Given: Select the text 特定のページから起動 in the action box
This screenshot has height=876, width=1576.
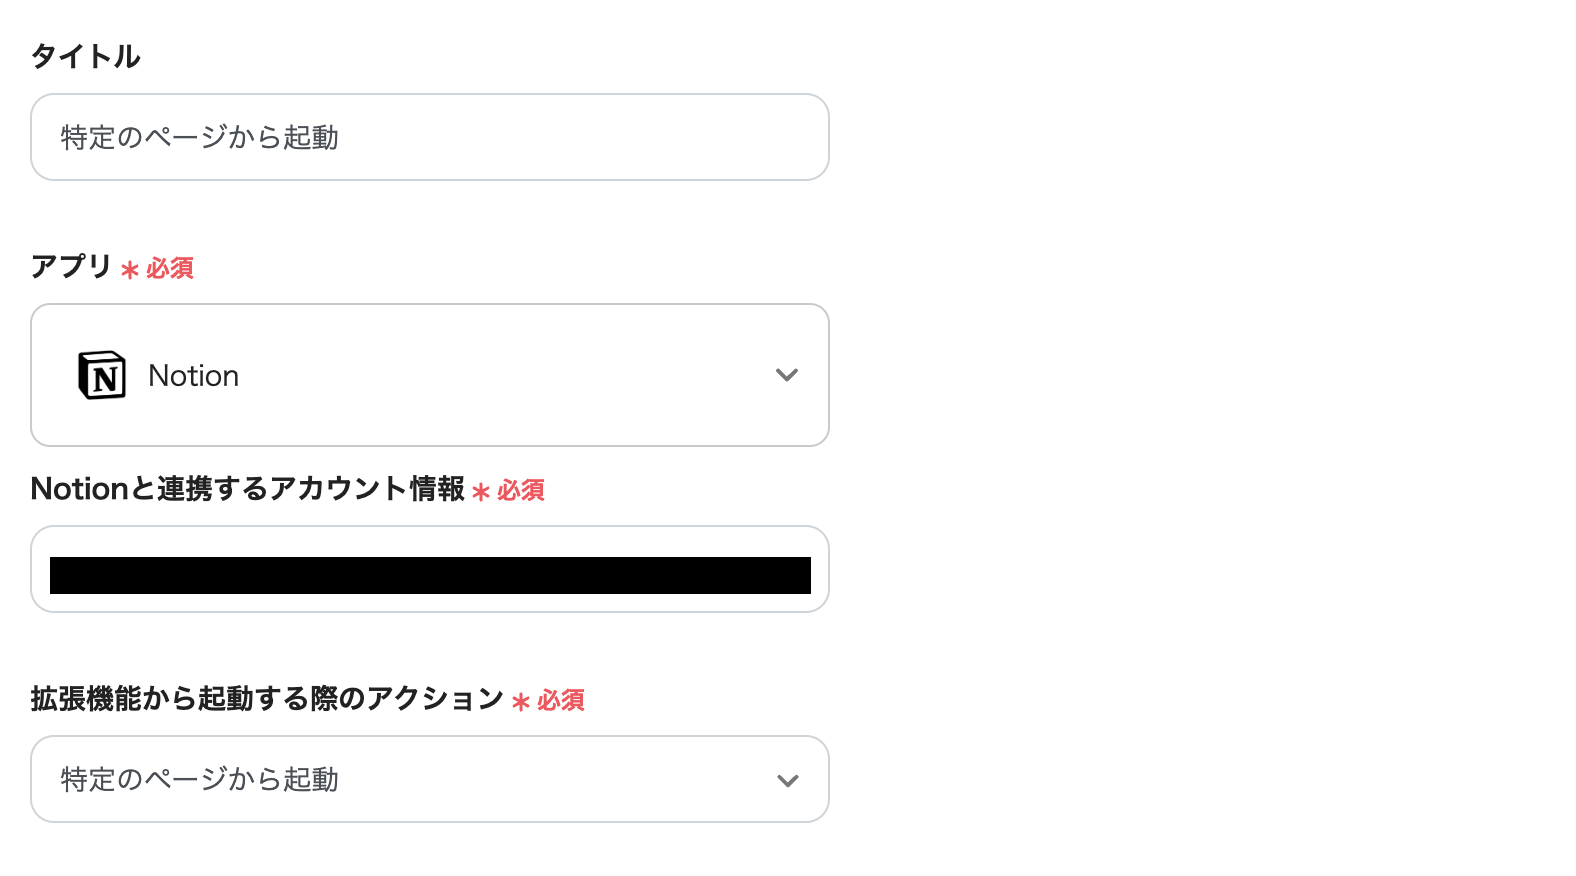Looking at the screenshot, I should click(x=198, y=779).
